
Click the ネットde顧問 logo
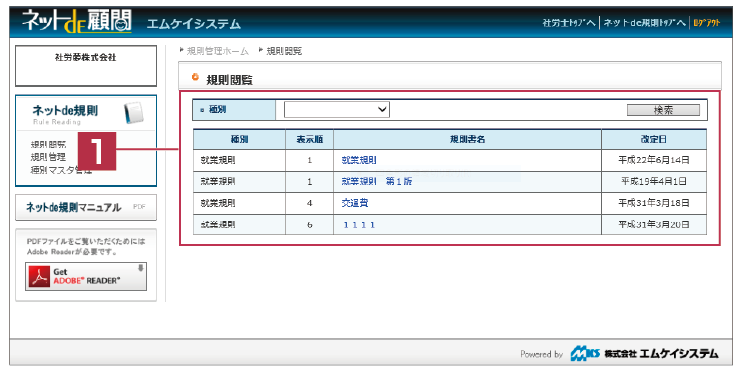point(77,22)
